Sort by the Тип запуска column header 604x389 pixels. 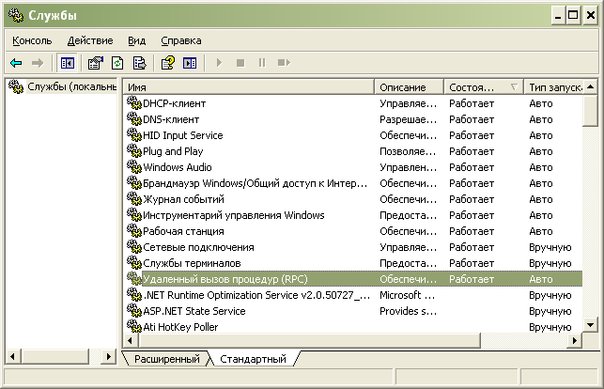553,87
